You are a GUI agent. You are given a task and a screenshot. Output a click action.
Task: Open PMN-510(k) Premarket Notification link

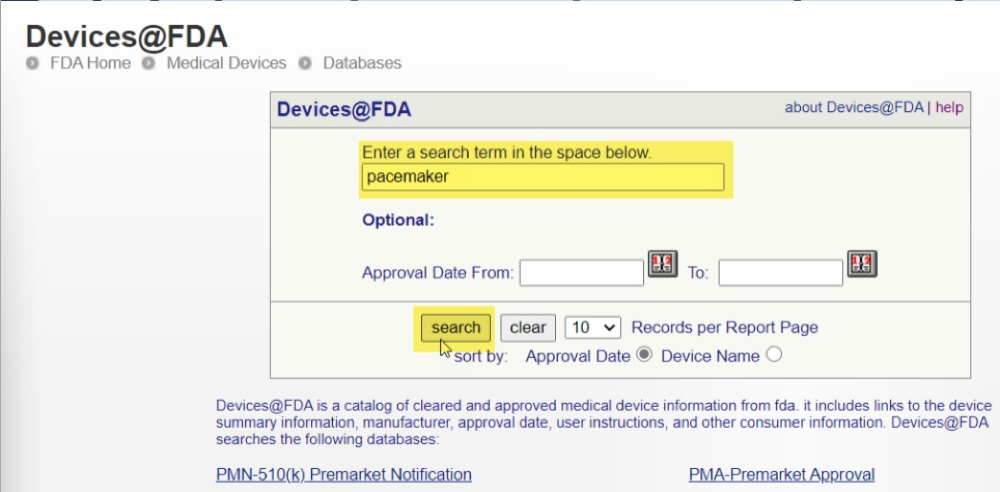(344, 474)
